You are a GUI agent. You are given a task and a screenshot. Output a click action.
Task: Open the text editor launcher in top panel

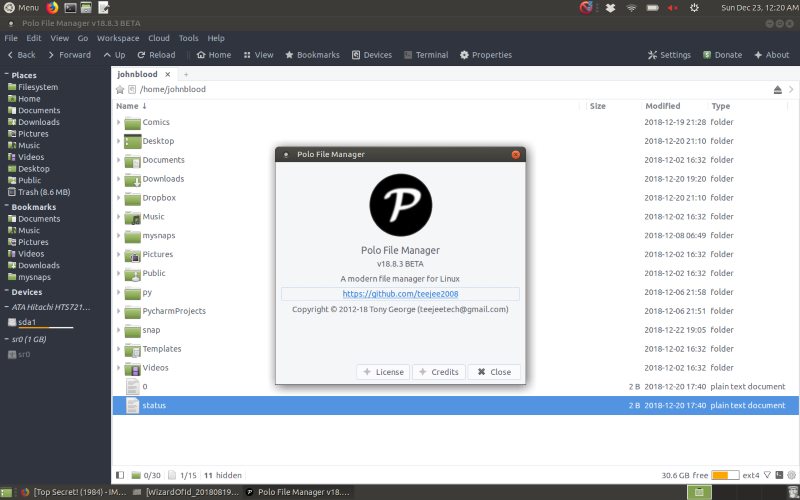(104, 8)
